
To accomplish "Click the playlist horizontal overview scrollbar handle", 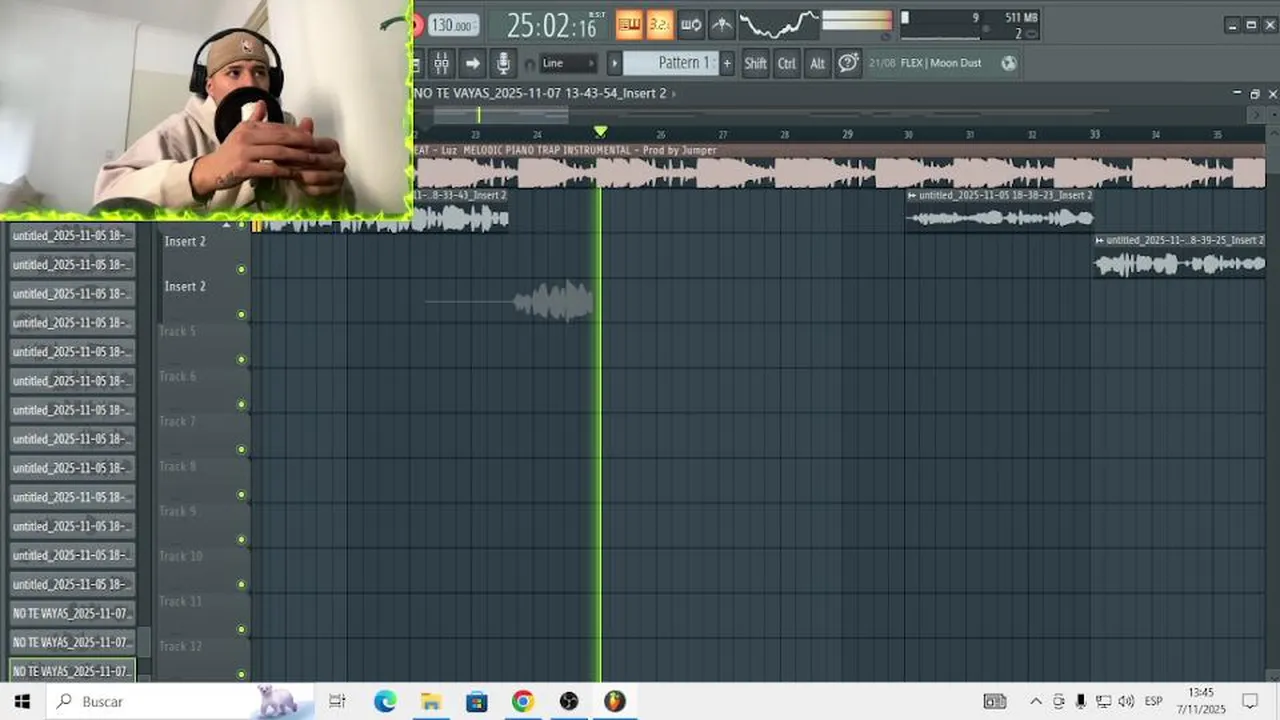I will [500, 115].
